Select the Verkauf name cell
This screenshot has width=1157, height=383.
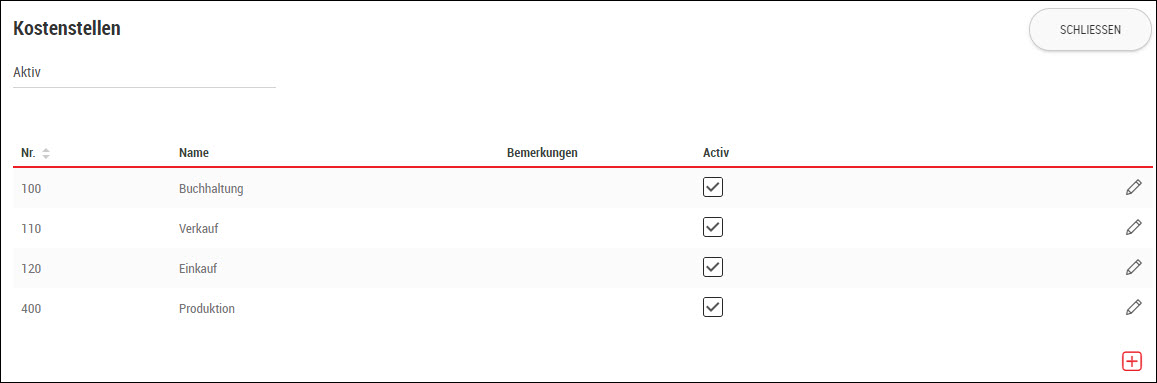click(198, 229)
